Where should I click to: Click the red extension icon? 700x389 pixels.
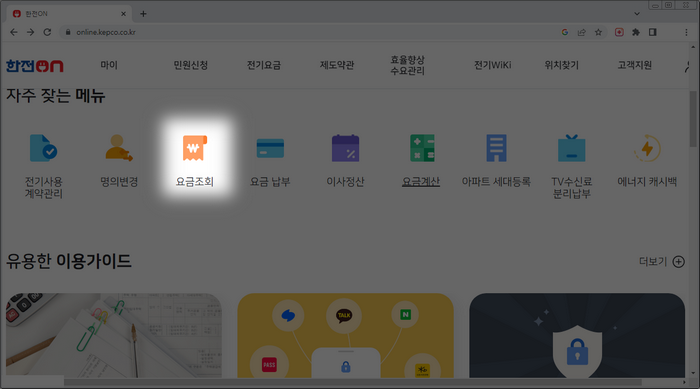click(x=619, y=32)
